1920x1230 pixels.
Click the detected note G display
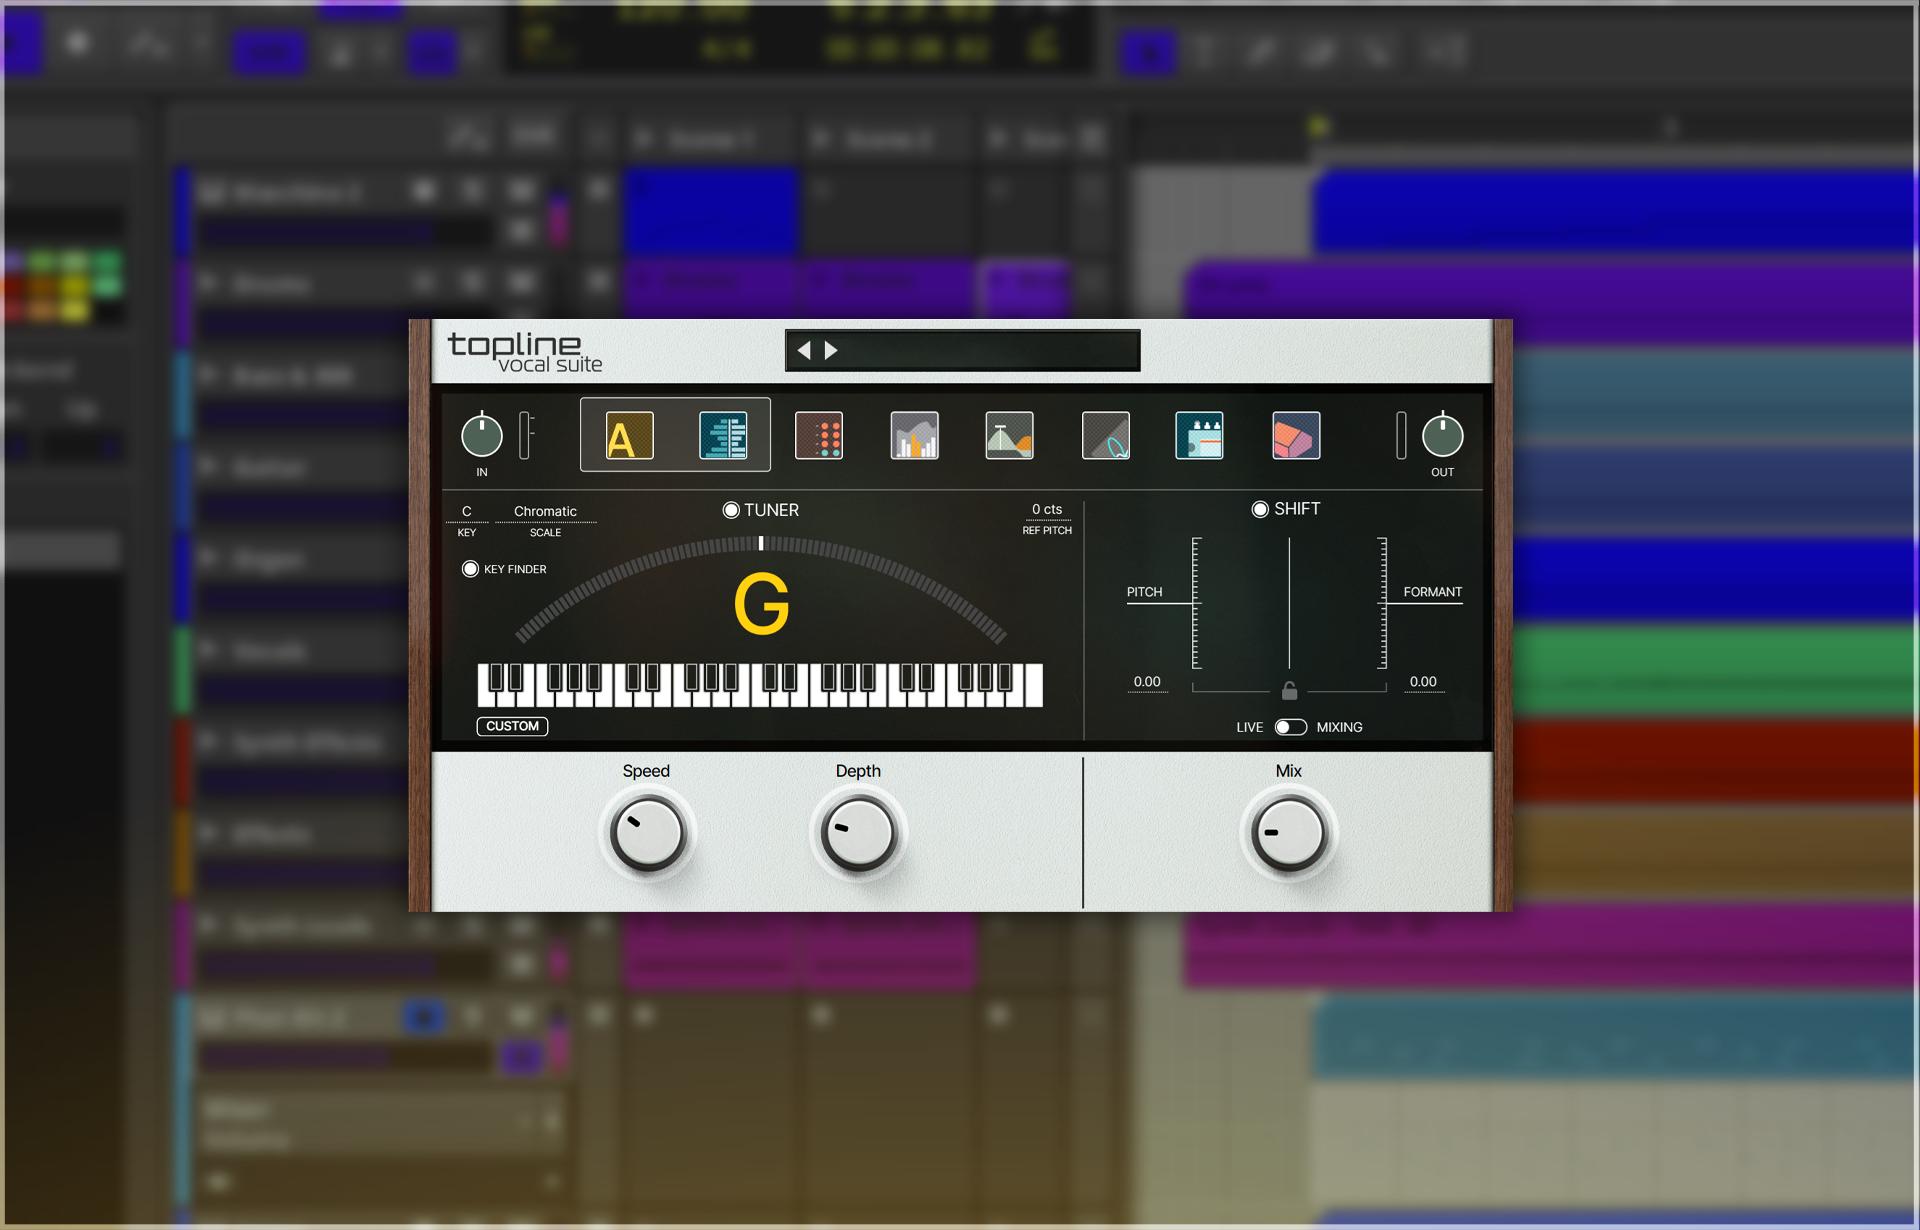[x=761, y=604]
